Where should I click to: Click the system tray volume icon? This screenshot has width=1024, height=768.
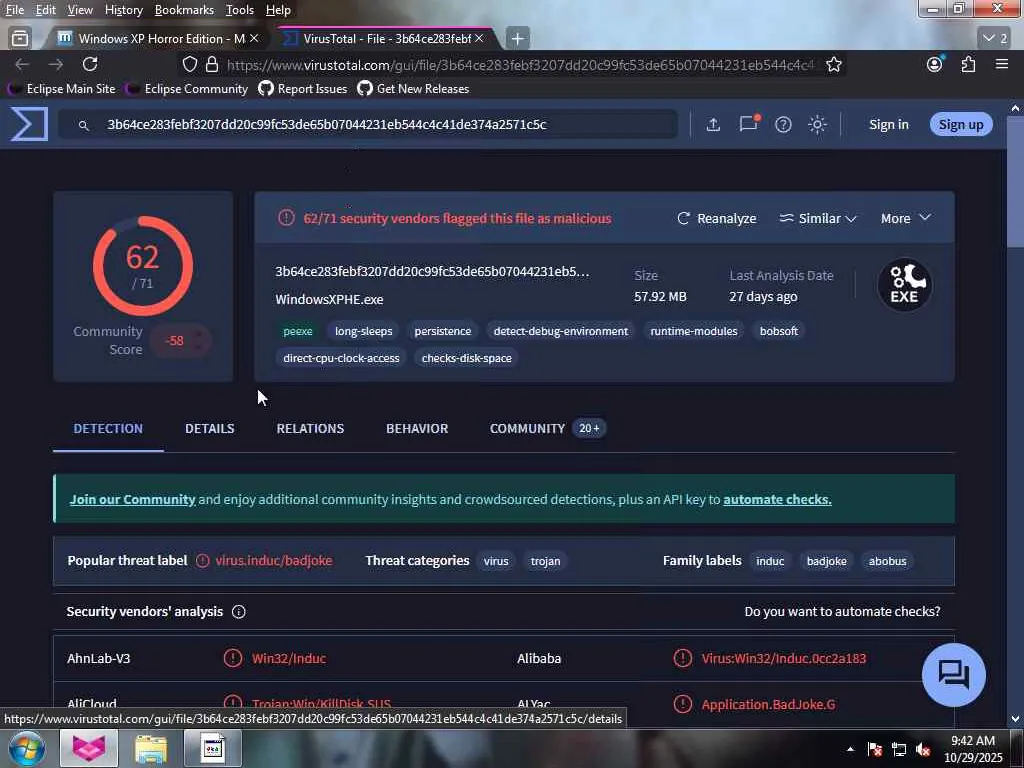(x=923, y=749)
